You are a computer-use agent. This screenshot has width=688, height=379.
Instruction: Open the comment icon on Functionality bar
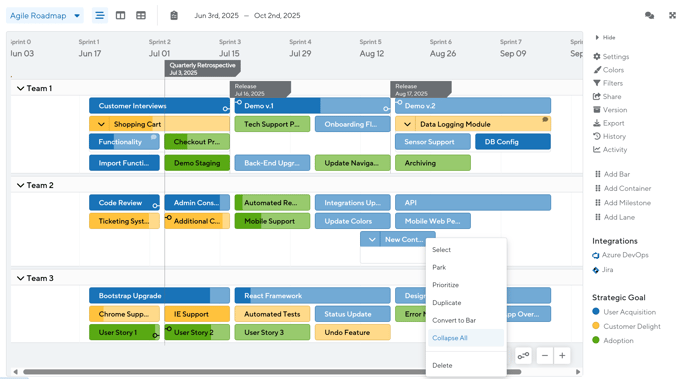[x=154, y=137]
